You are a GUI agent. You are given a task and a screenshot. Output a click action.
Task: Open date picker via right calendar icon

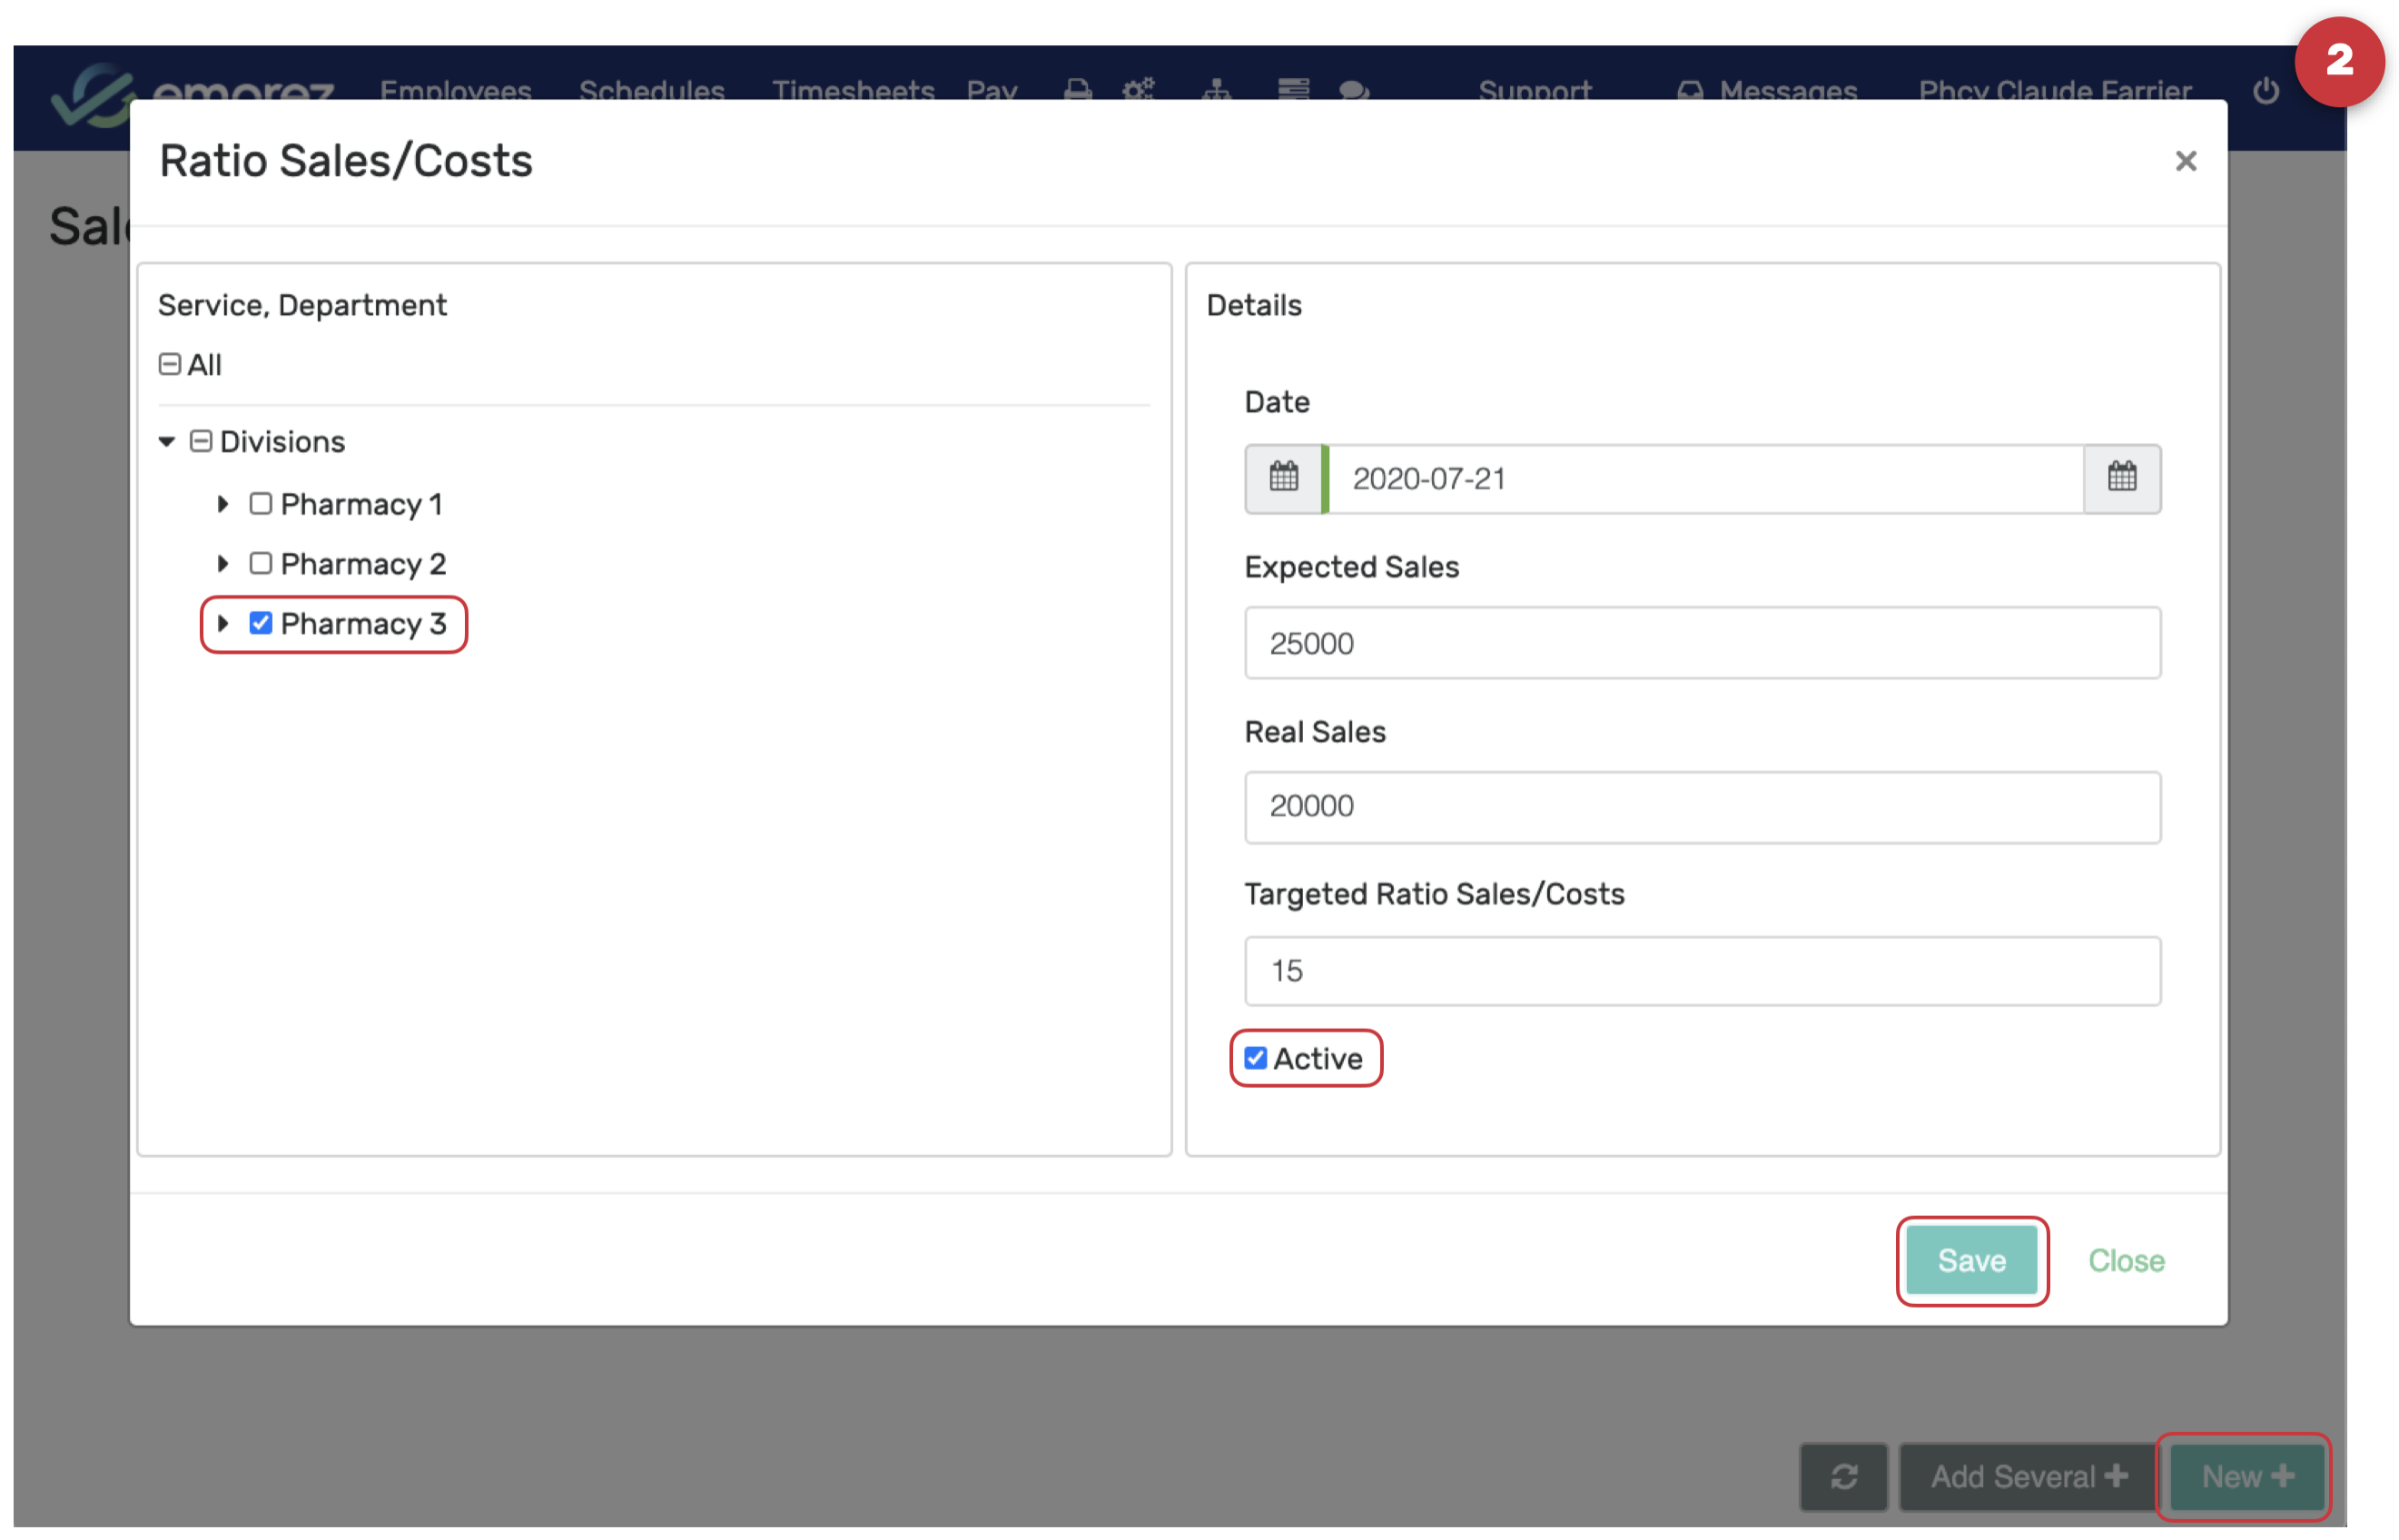[2121, 478]
